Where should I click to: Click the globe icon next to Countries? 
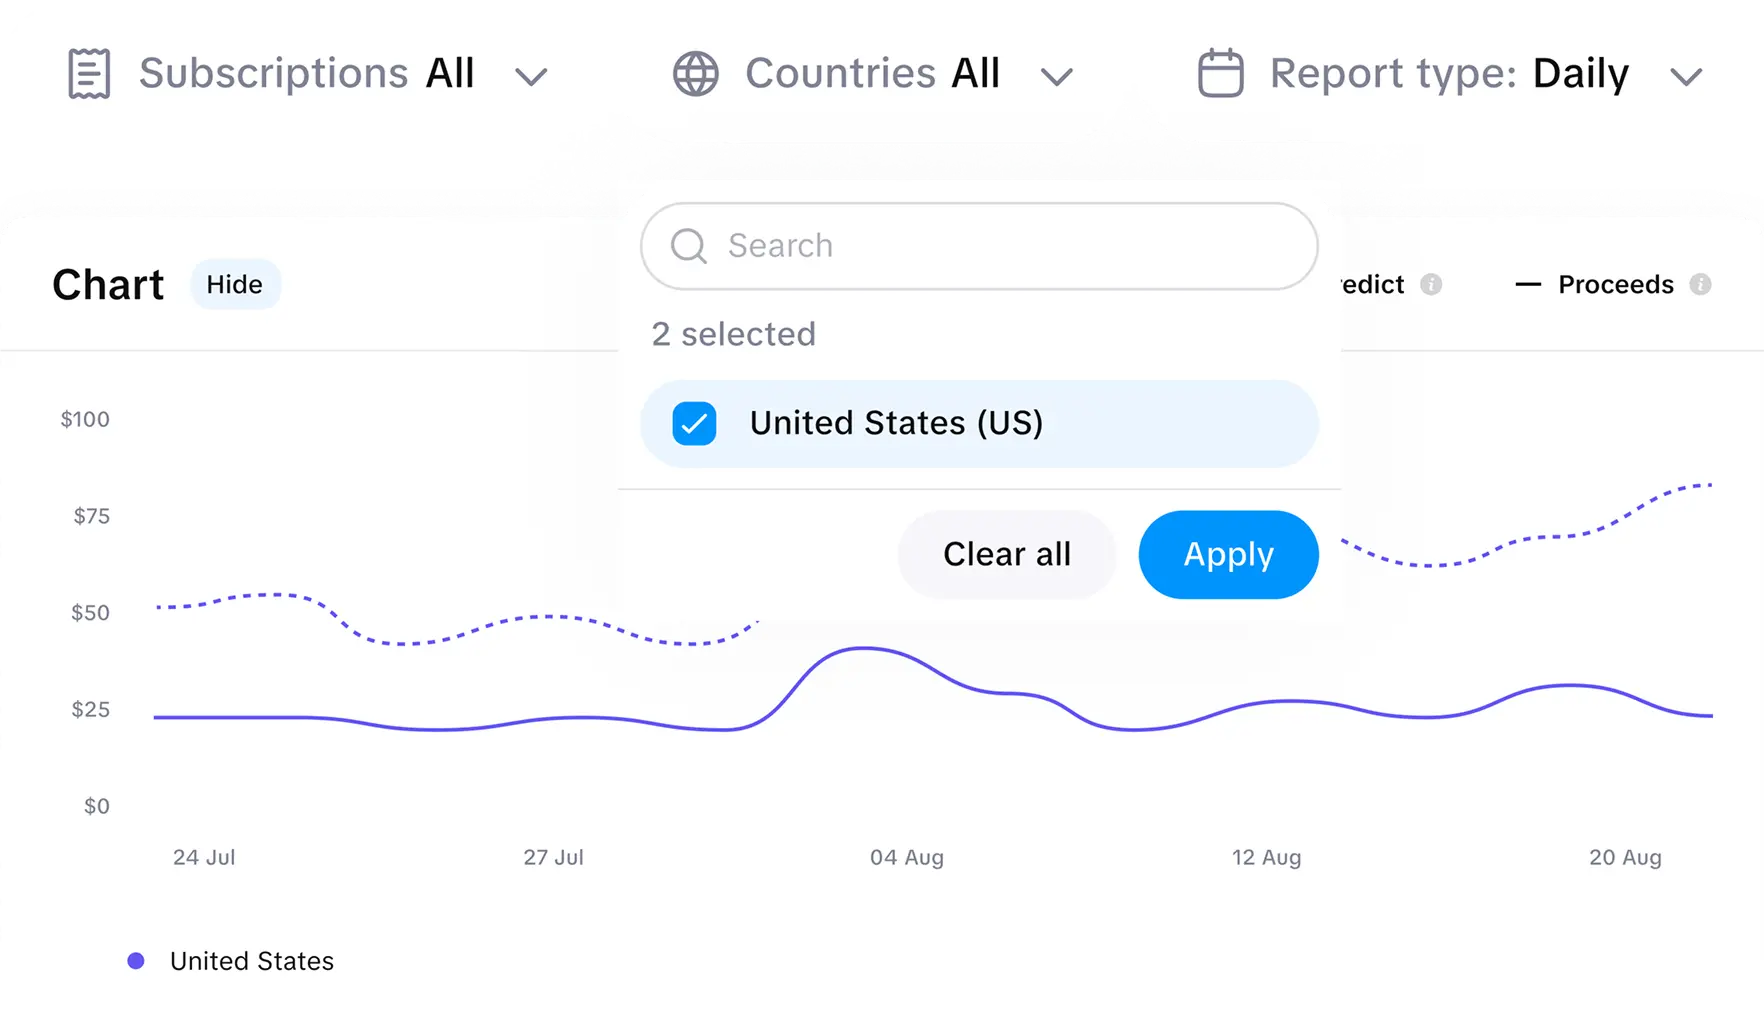point(695,72)
